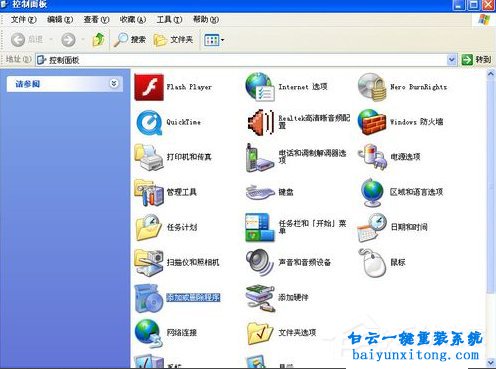The height and width of the screenshot is (369, 496).
Task: Click the QuickTime label text
Action: tap(184, 122)
